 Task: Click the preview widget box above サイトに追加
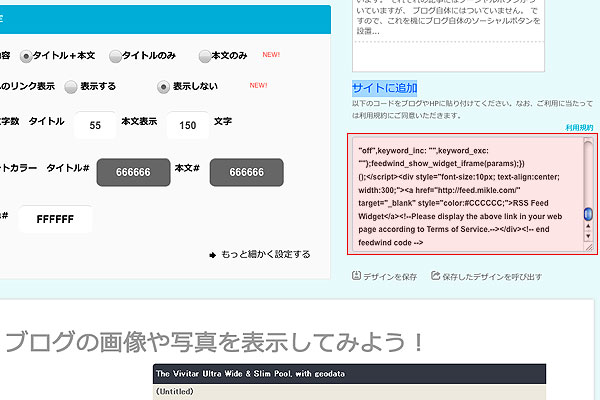point(448,36)
